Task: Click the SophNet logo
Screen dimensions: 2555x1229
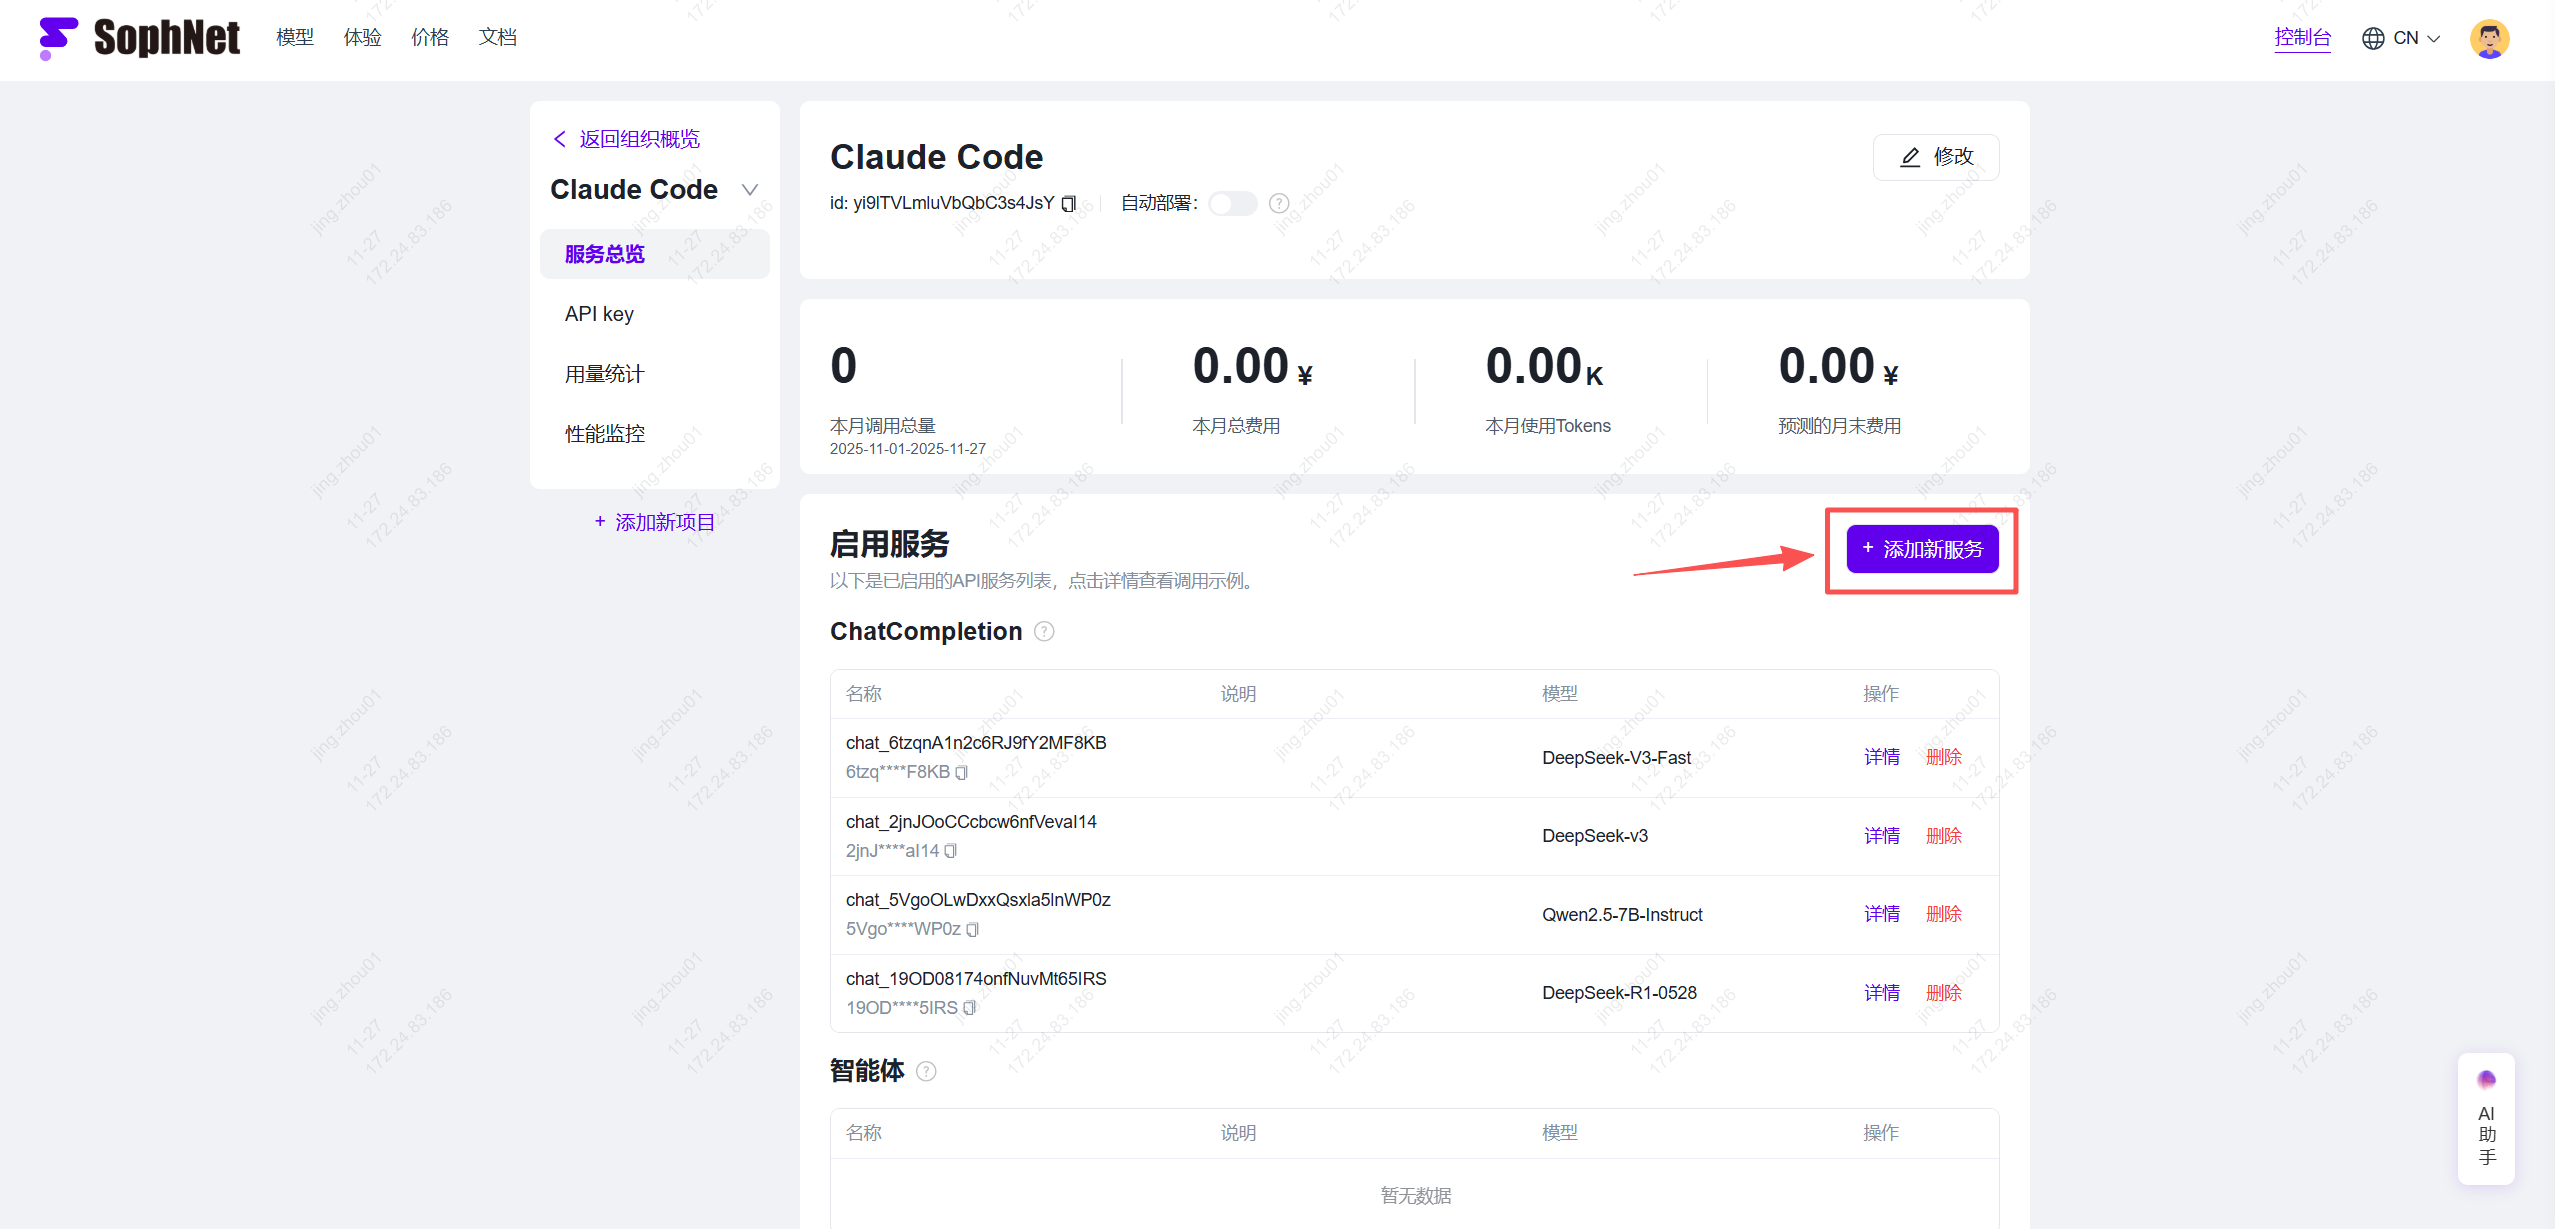Action: point(139,38)
